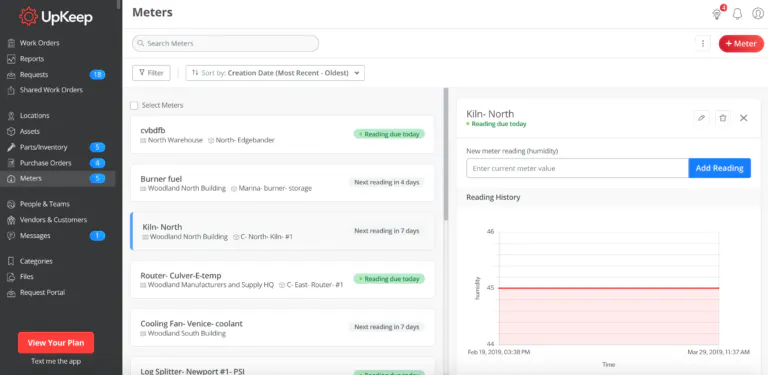Click the Meters gauge icon in the sidebar
Screen dimensions: 768x375
coord(12,179)
